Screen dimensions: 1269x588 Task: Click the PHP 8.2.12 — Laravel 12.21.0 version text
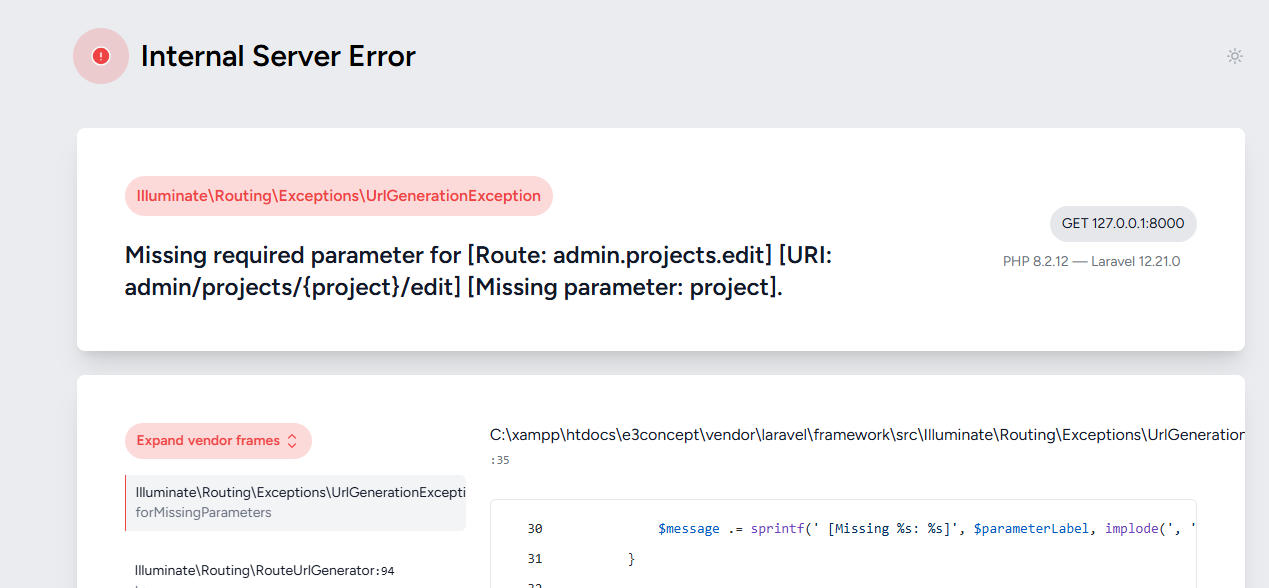(1091, 262)
